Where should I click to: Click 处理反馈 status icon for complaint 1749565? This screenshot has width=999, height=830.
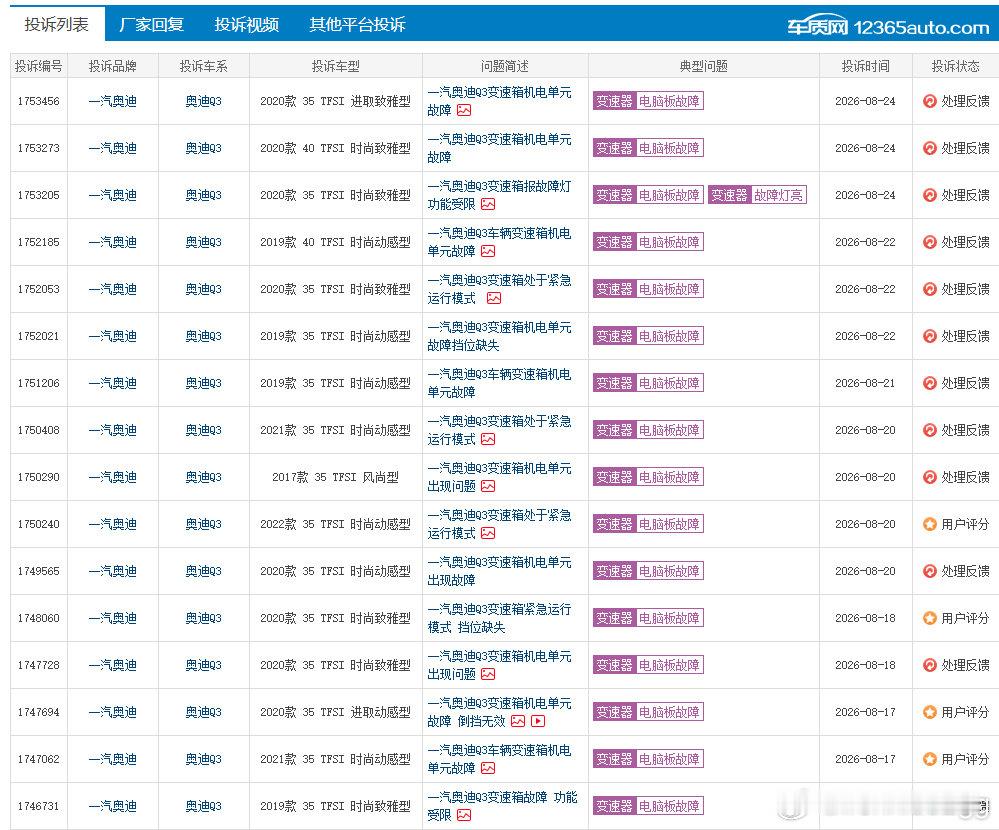click(x=930, y=571)
